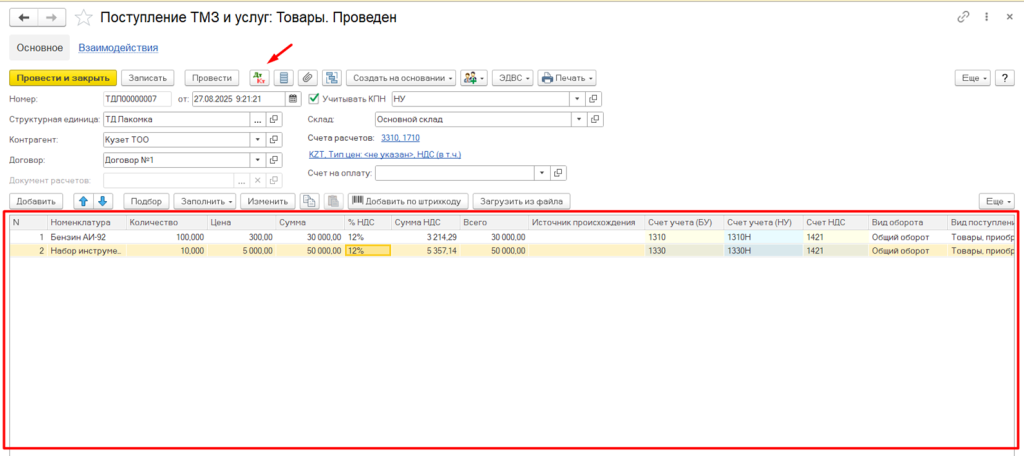Expand the Склад dropdown list
The height and width of the screenshot is (456, 1024).
pos(576,119)
